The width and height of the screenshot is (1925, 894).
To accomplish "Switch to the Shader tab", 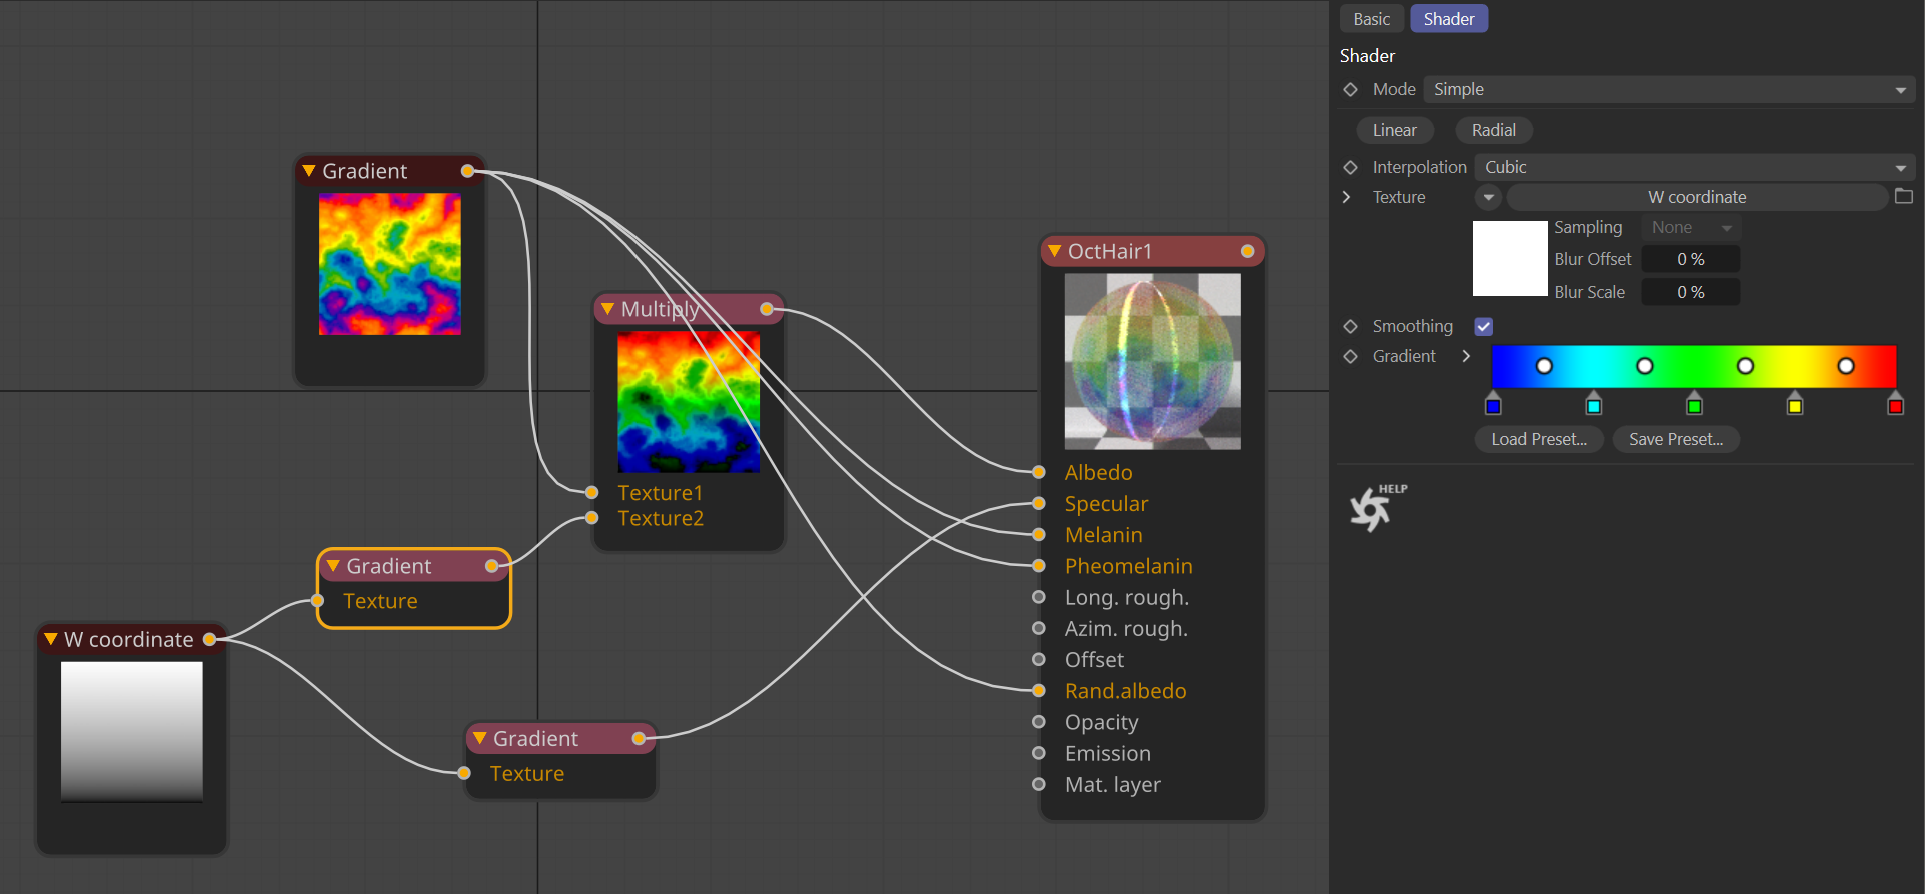I will [x=1448, y=19].
